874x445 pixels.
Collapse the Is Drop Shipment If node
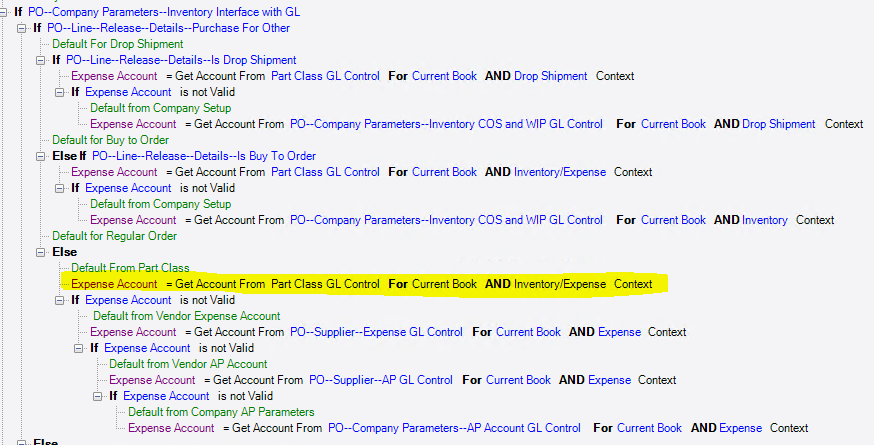point(40,60)
